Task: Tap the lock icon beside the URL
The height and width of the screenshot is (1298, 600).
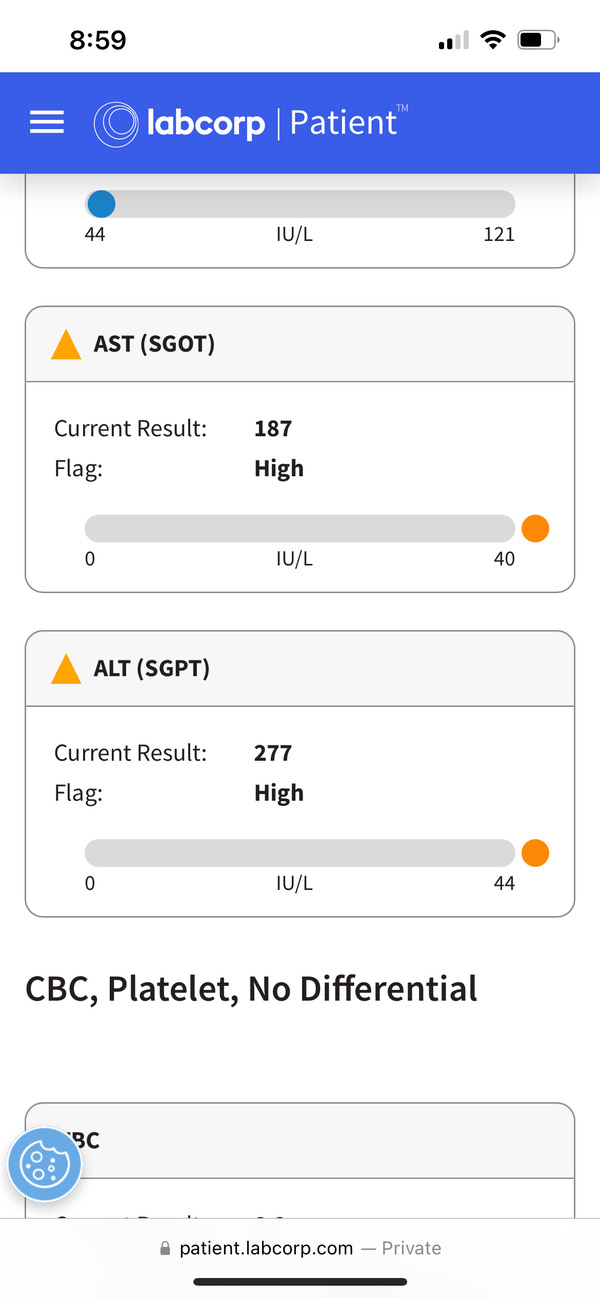Action: (x=166, y=1248)
